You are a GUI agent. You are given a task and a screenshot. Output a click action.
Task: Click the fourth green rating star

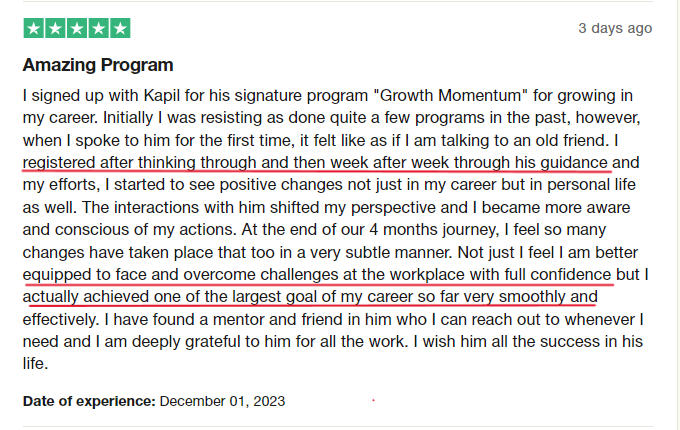pyautogui.click(x=98, y=28)
